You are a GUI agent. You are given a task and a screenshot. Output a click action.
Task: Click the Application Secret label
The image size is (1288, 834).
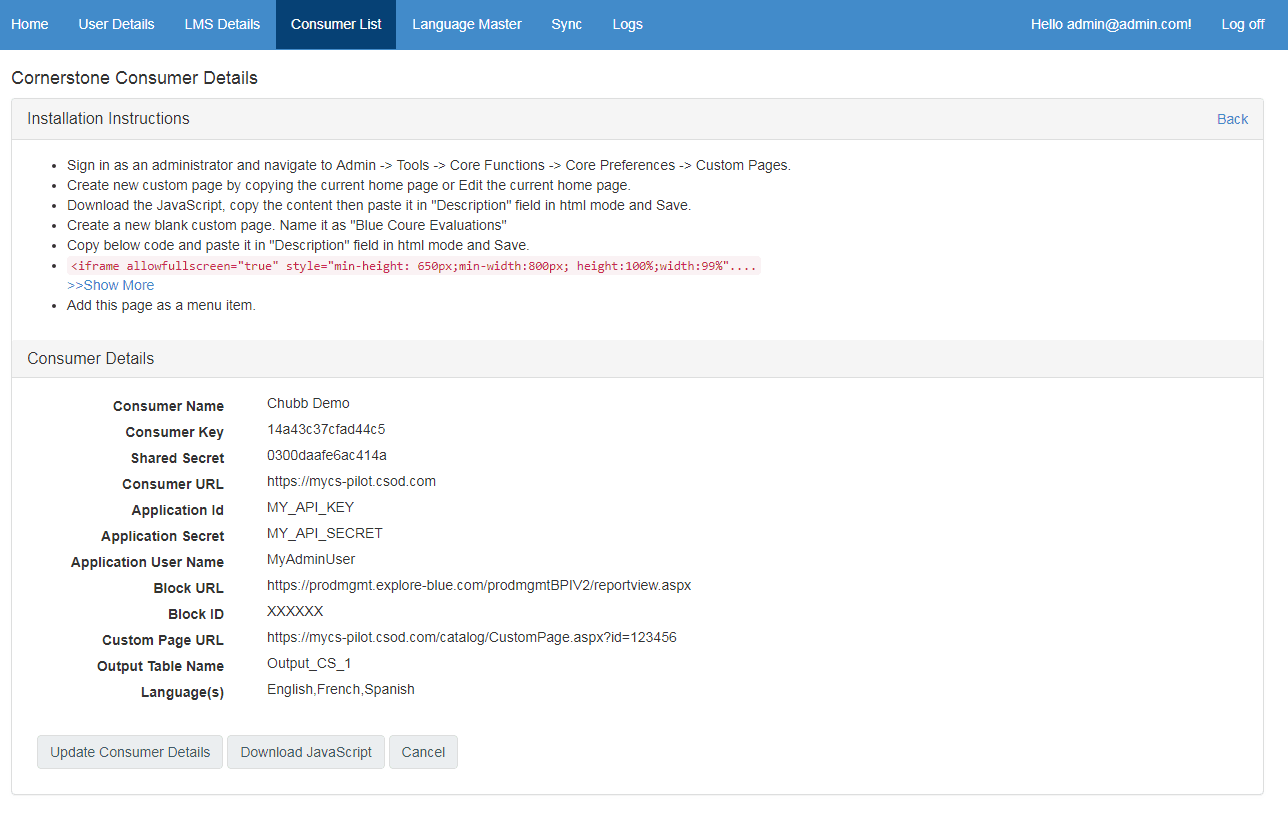[x=163, y=536]
